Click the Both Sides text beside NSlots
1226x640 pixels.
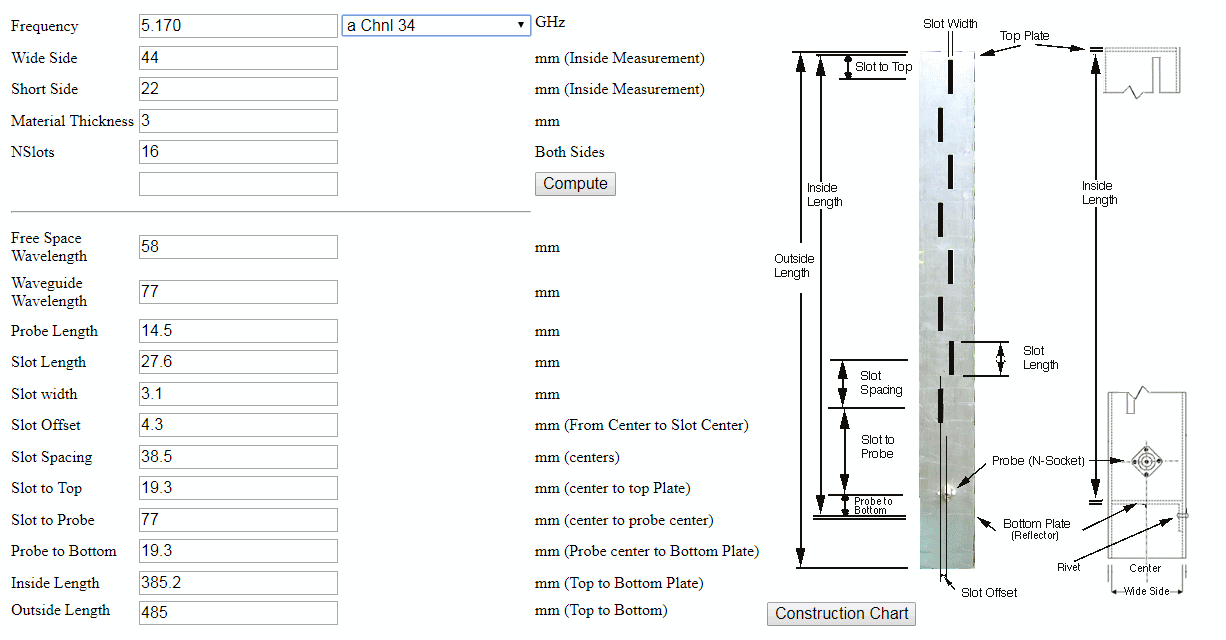pyautogui.click(x=570, y=152)
